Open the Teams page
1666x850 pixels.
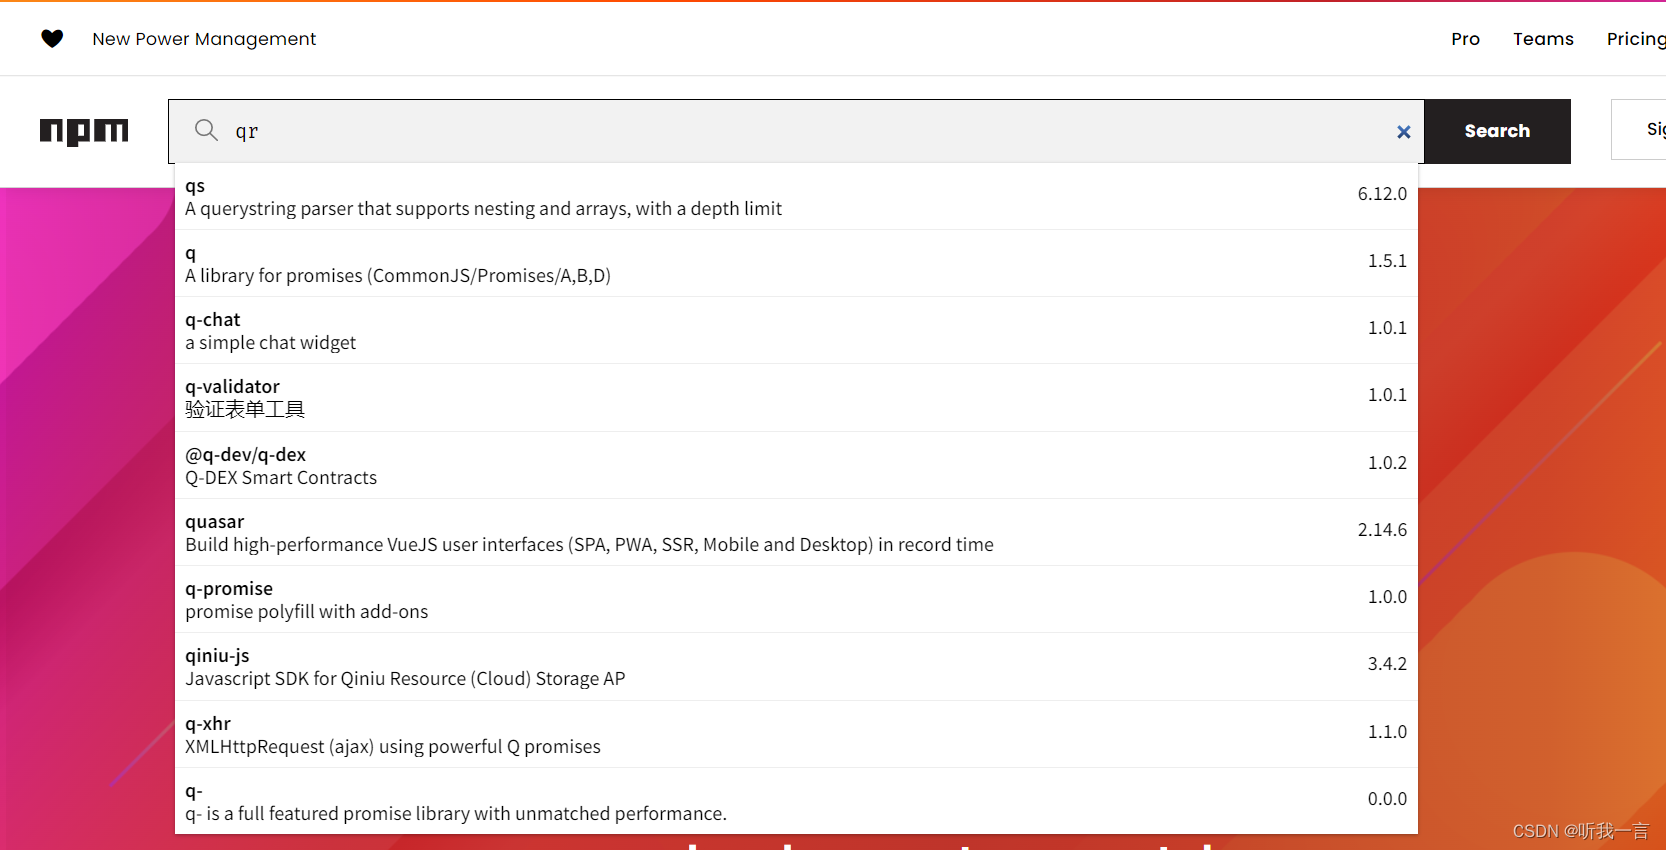click(x=1543, y=38)
